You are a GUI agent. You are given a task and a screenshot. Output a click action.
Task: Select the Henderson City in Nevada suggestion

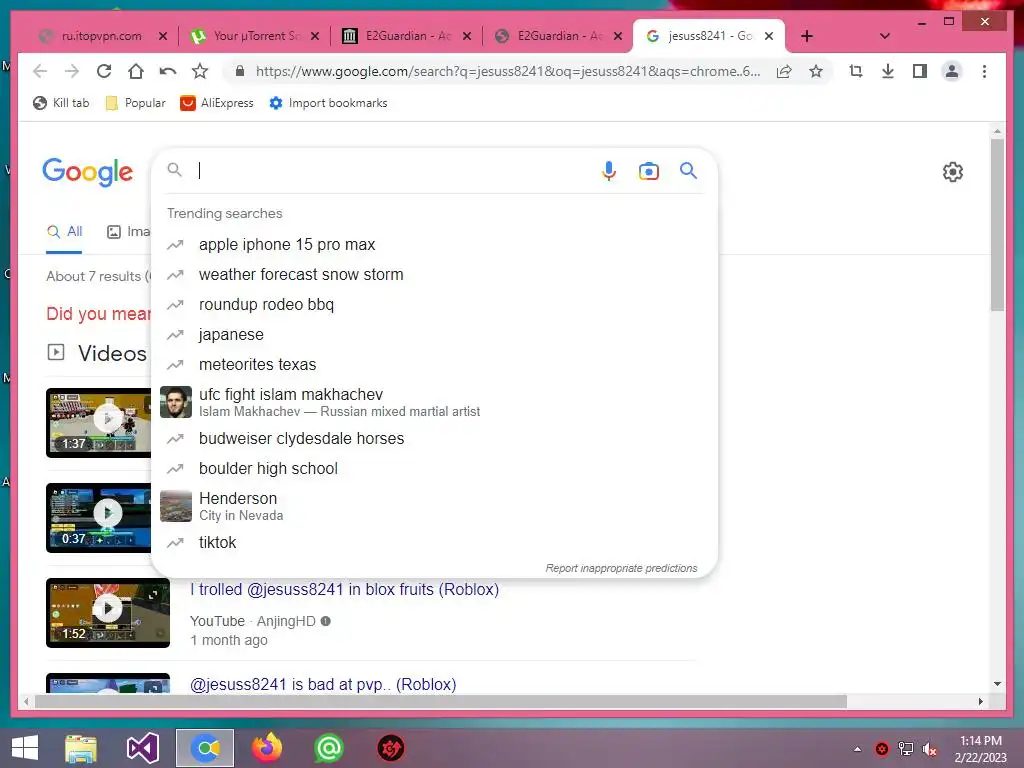click(434, 506)
